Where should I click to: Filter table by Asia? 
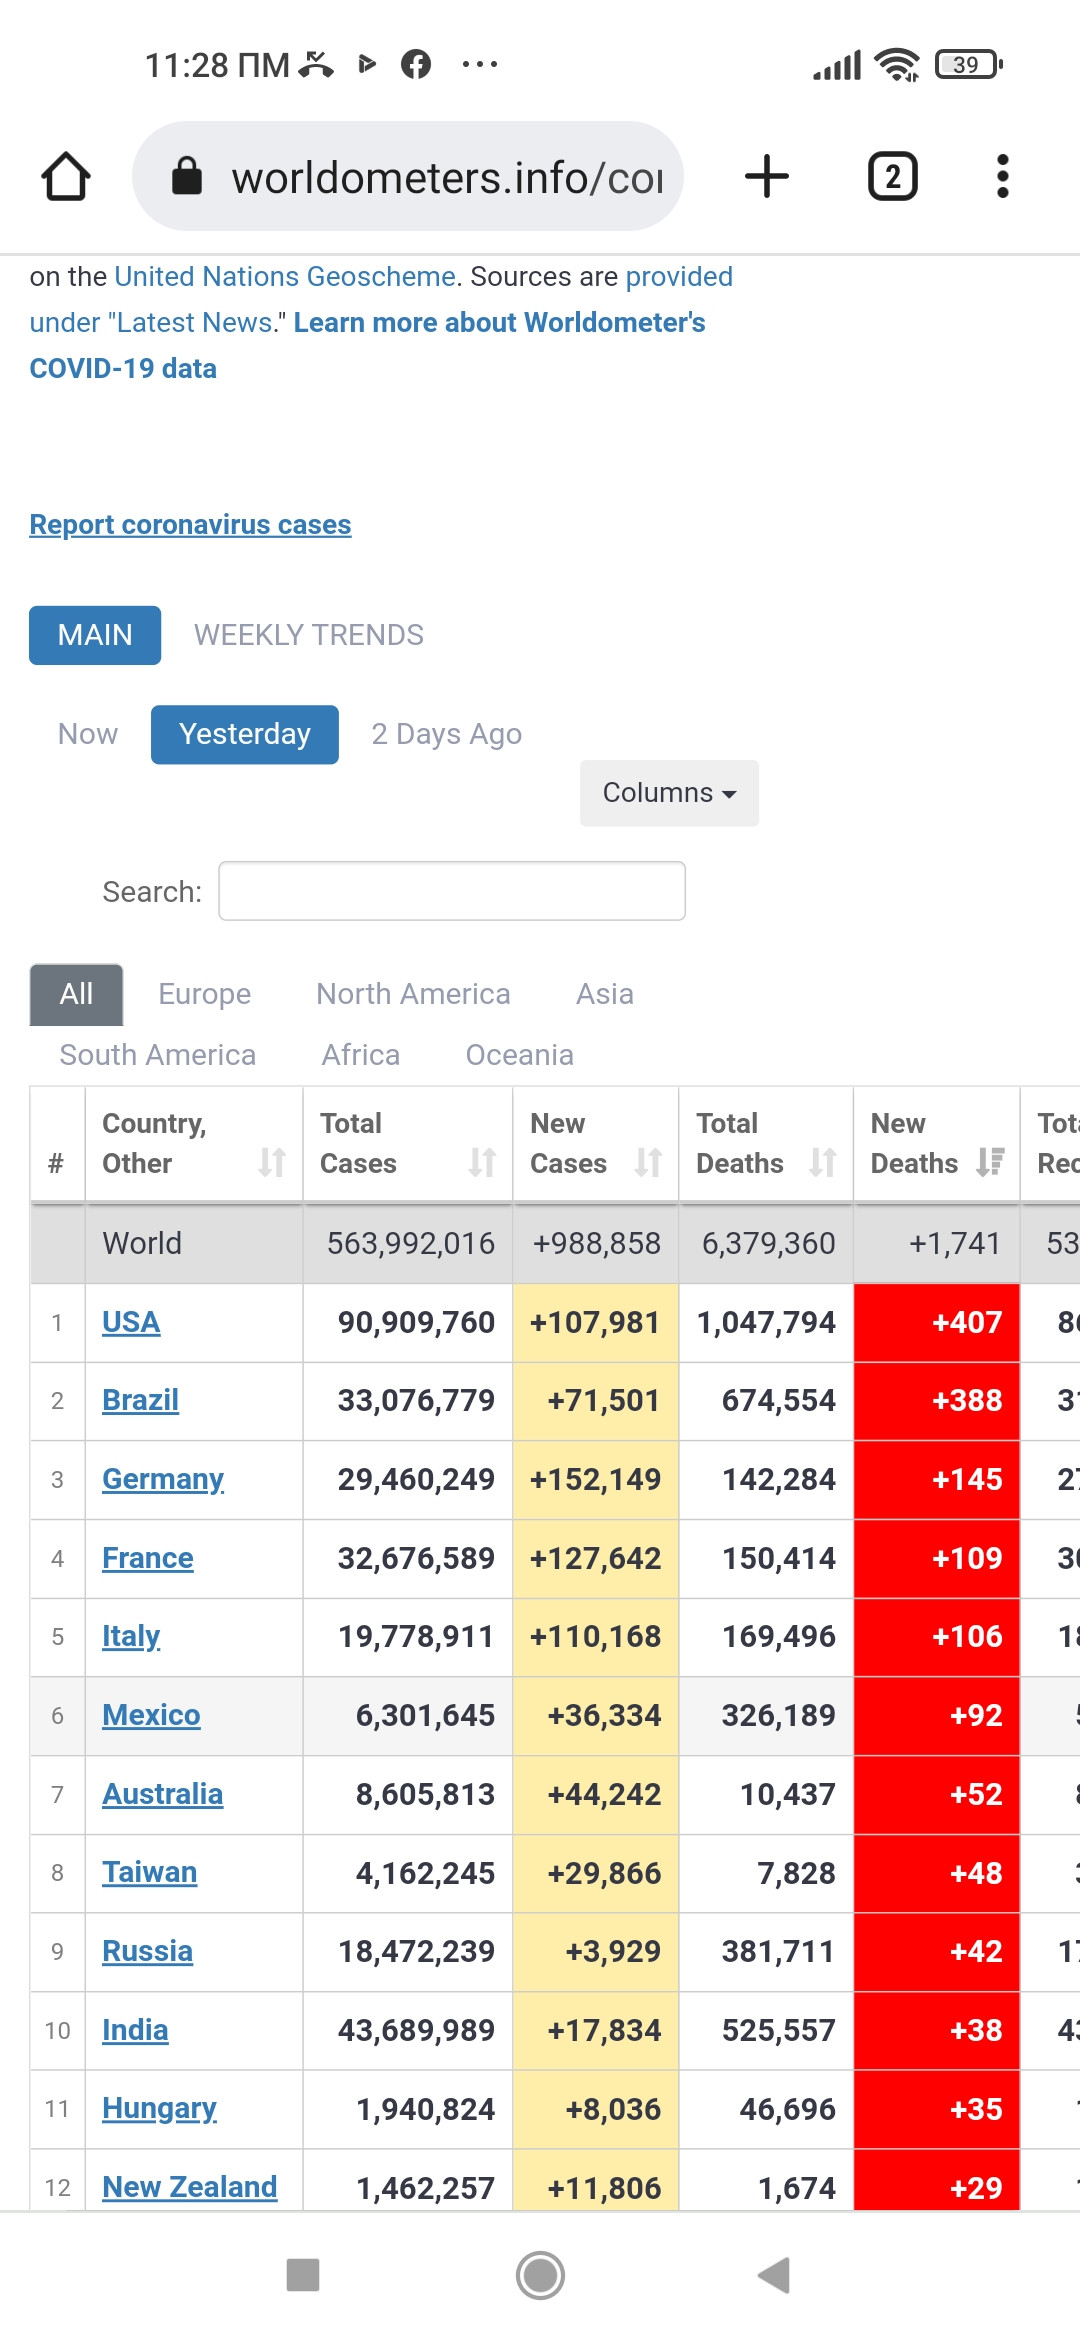coord(605,994)
